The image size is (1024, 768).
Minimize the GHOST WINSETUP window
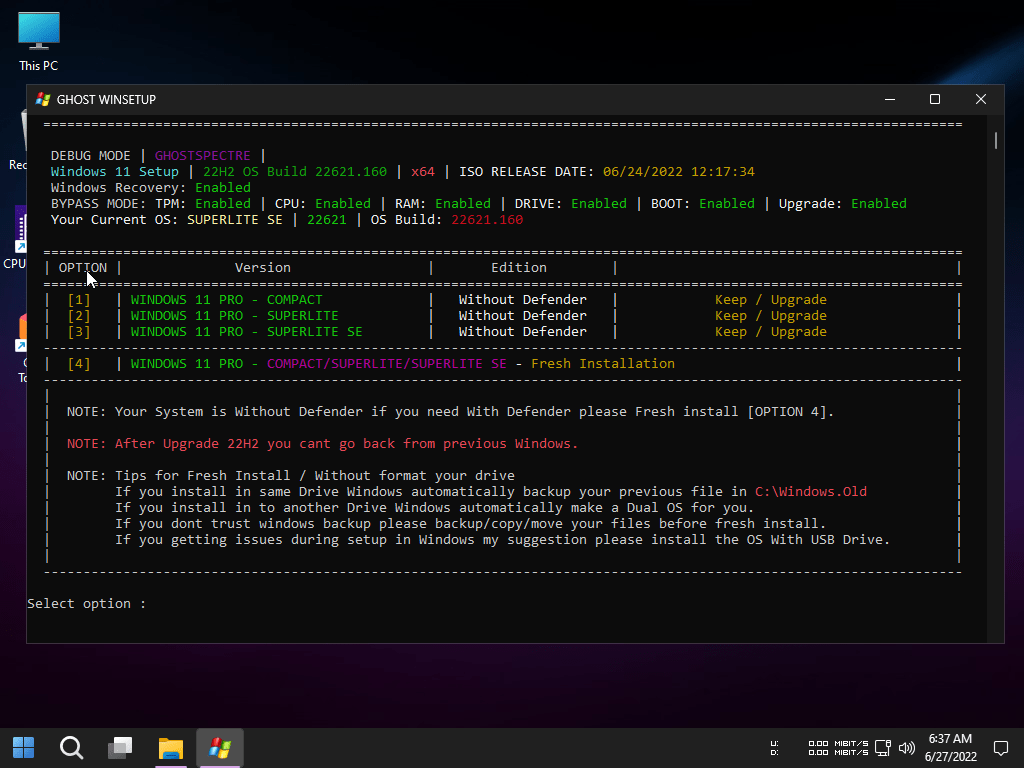(889, 99)
